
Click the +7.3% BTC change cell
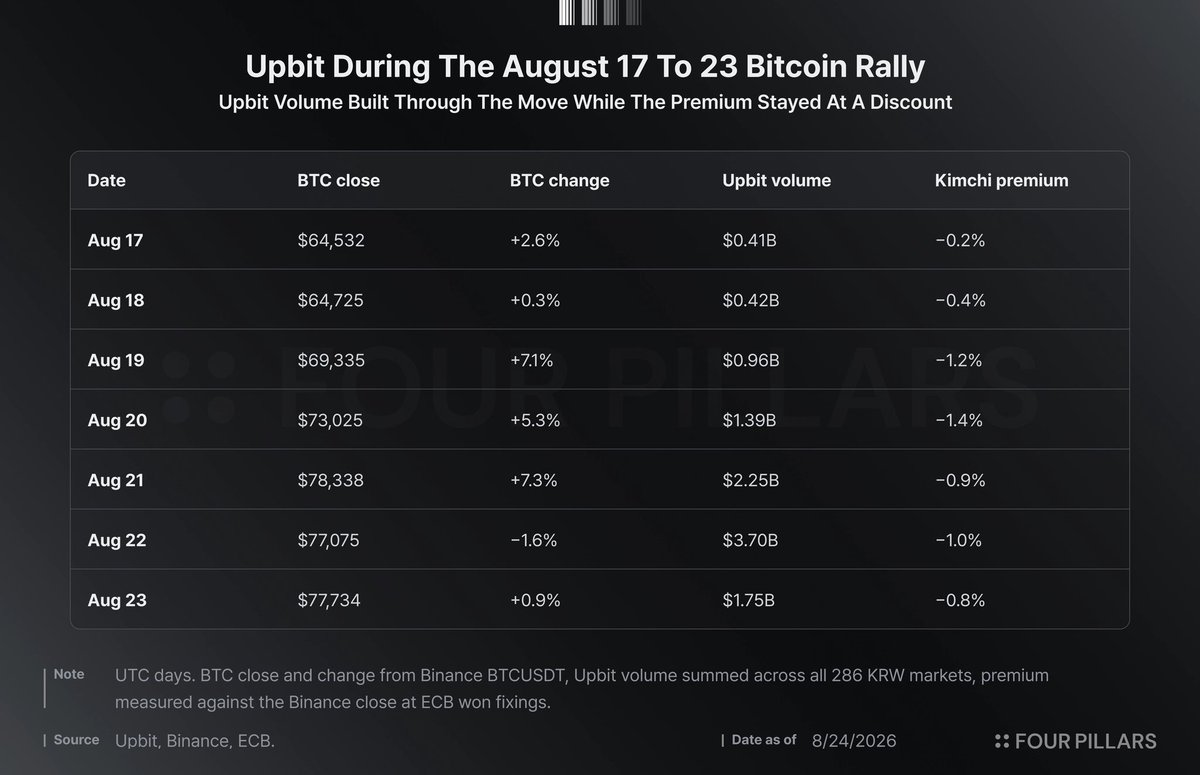(x=533, y=480)
